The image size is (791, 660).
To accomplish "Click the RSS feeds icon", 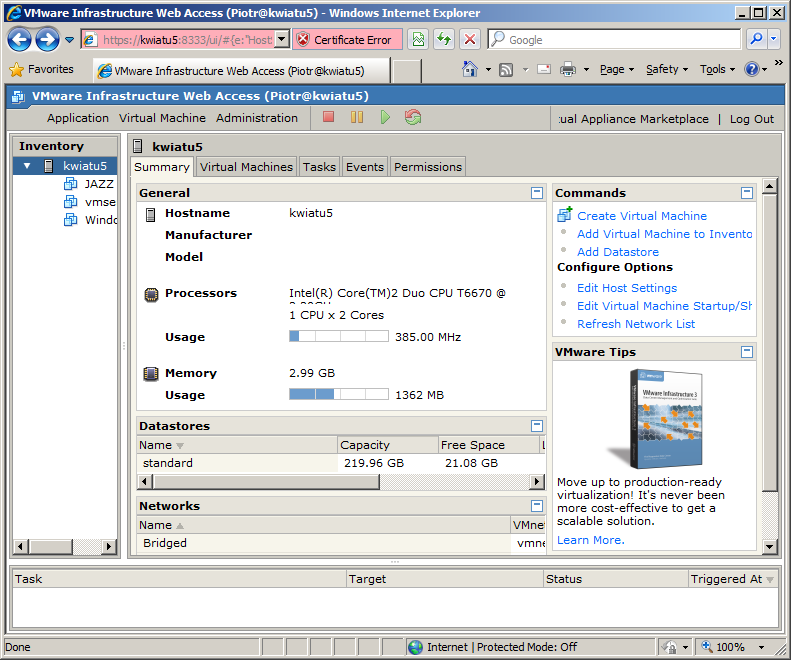I will pos(506,70).
